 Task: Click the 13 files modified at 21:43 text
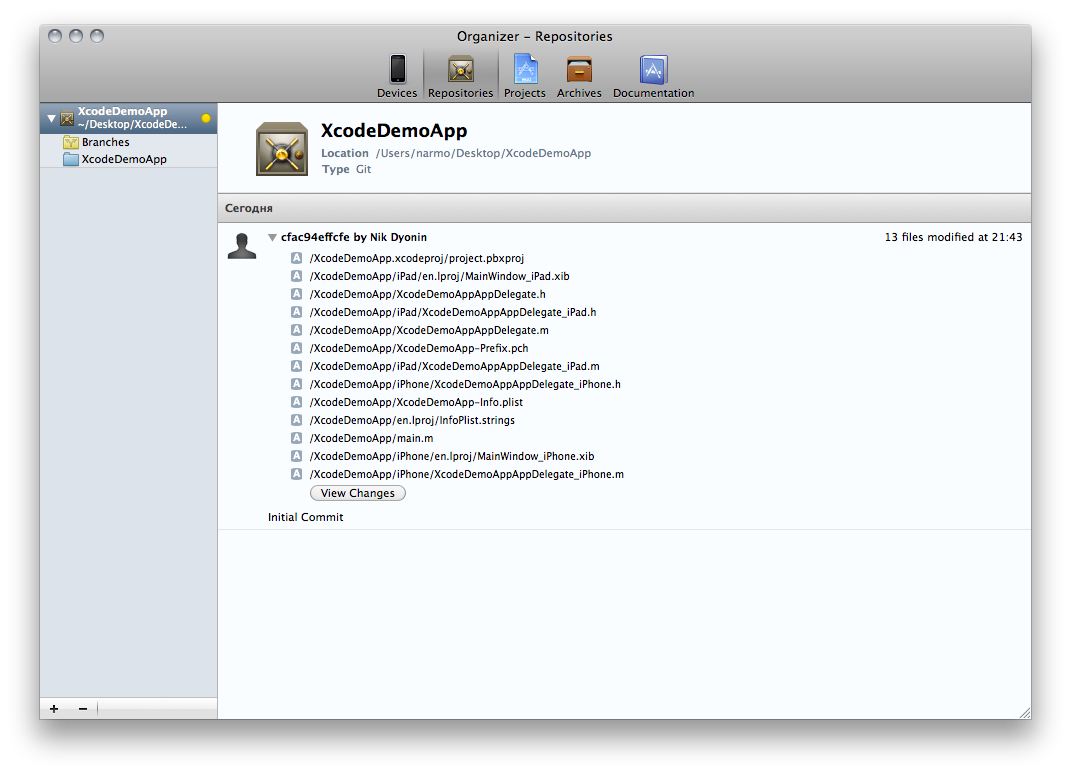pos(954,237)
